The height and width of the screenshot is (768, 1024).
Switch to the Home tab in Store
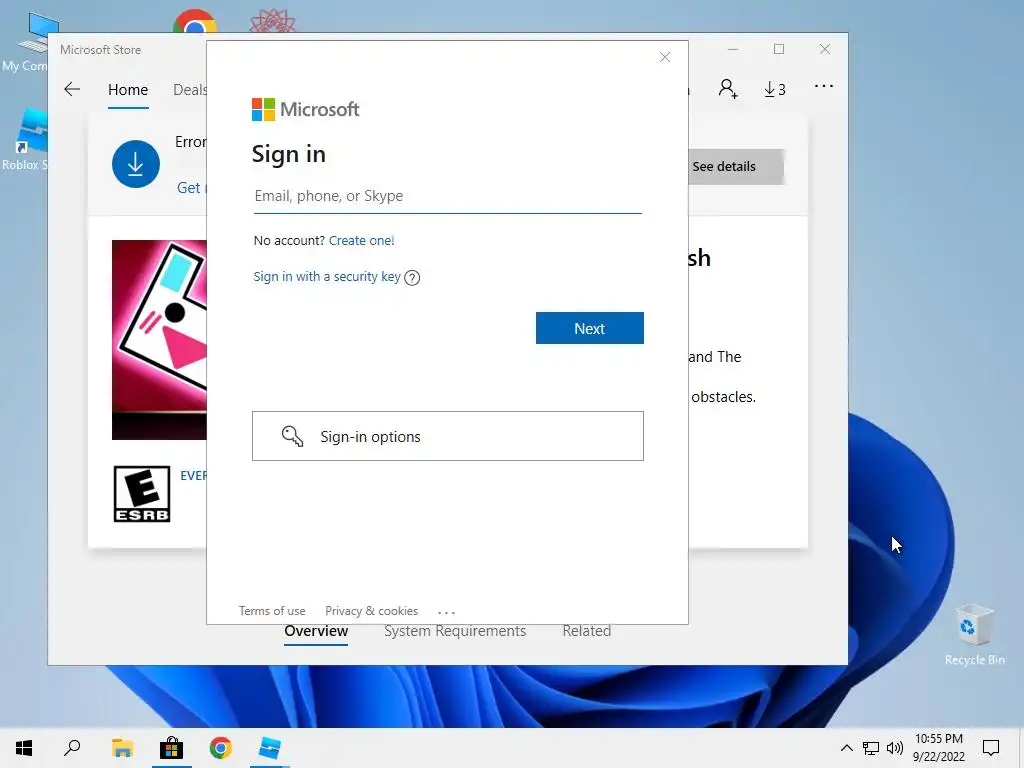128,90
